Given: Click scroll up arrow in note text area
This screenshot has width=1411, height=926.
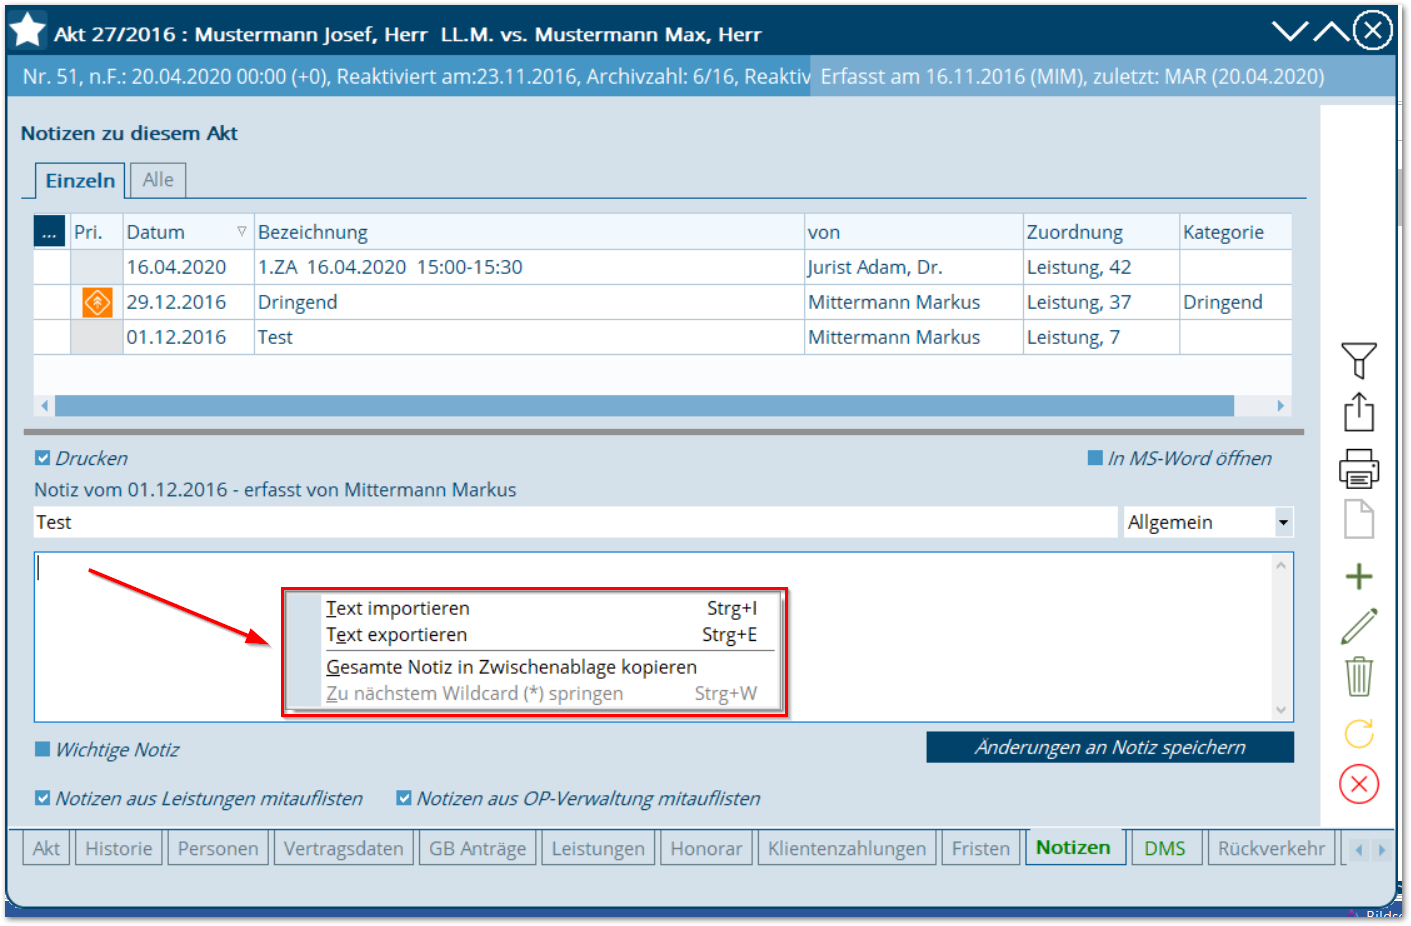Looking at the screenshot, I should [x=1281, y=565].
